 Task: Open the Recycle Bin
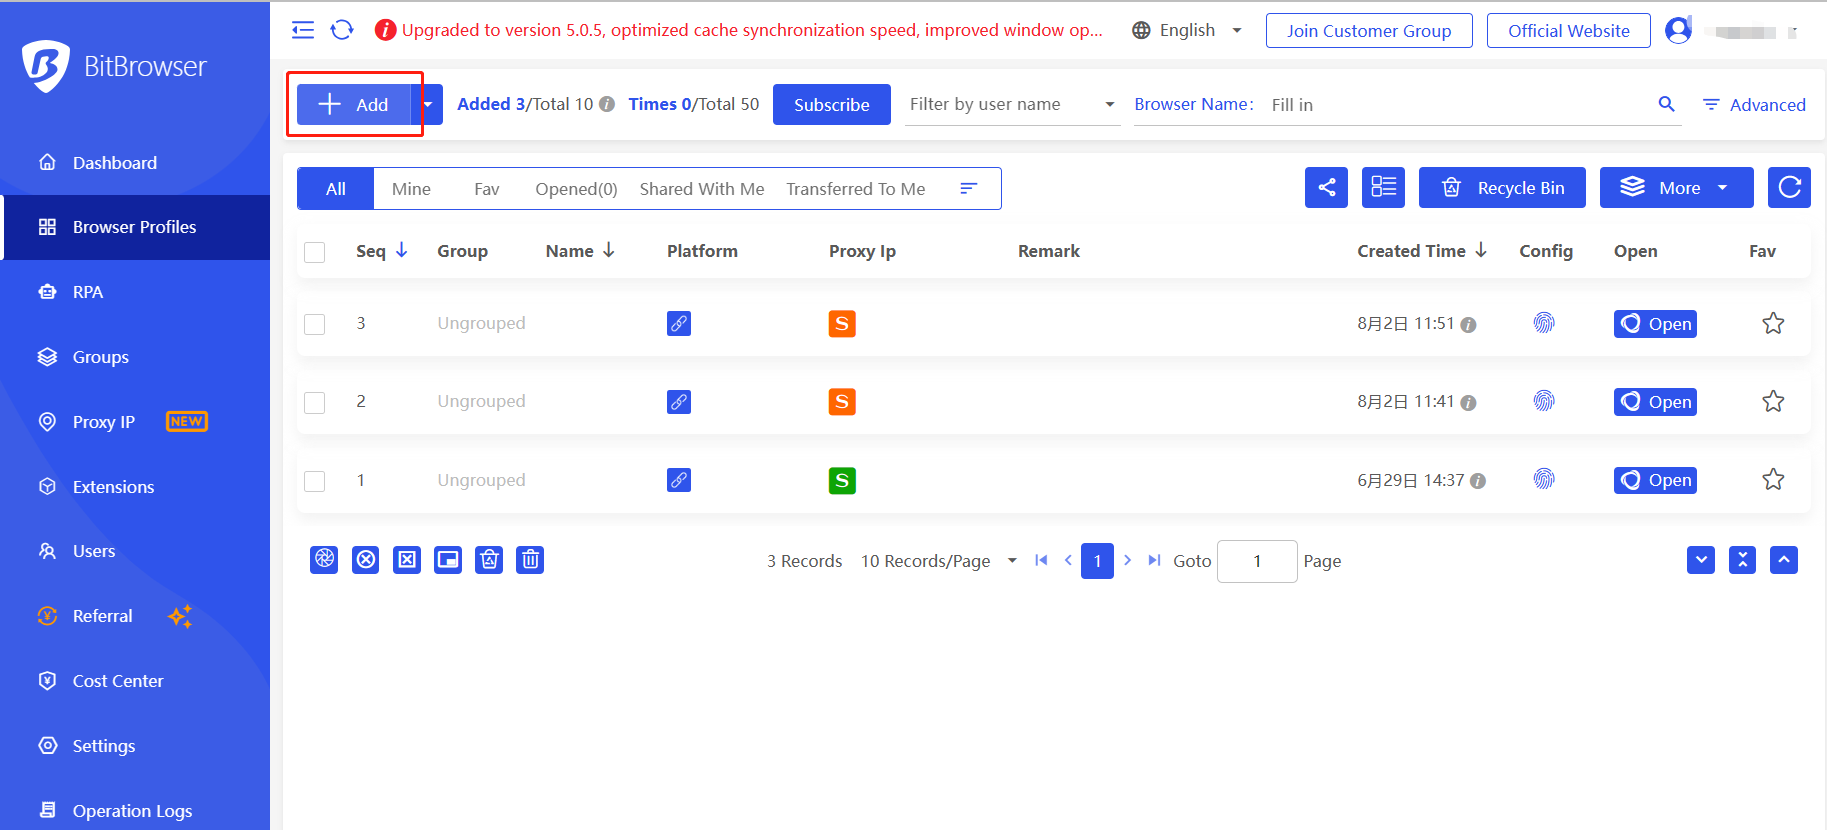(x=1502, y=188)
